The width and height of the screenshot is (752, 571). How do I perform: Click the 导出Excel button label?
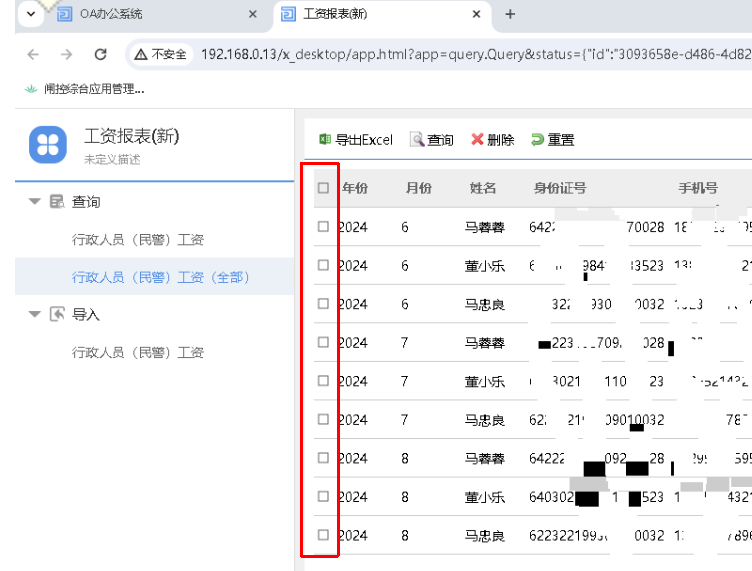(x=364, y=140)
